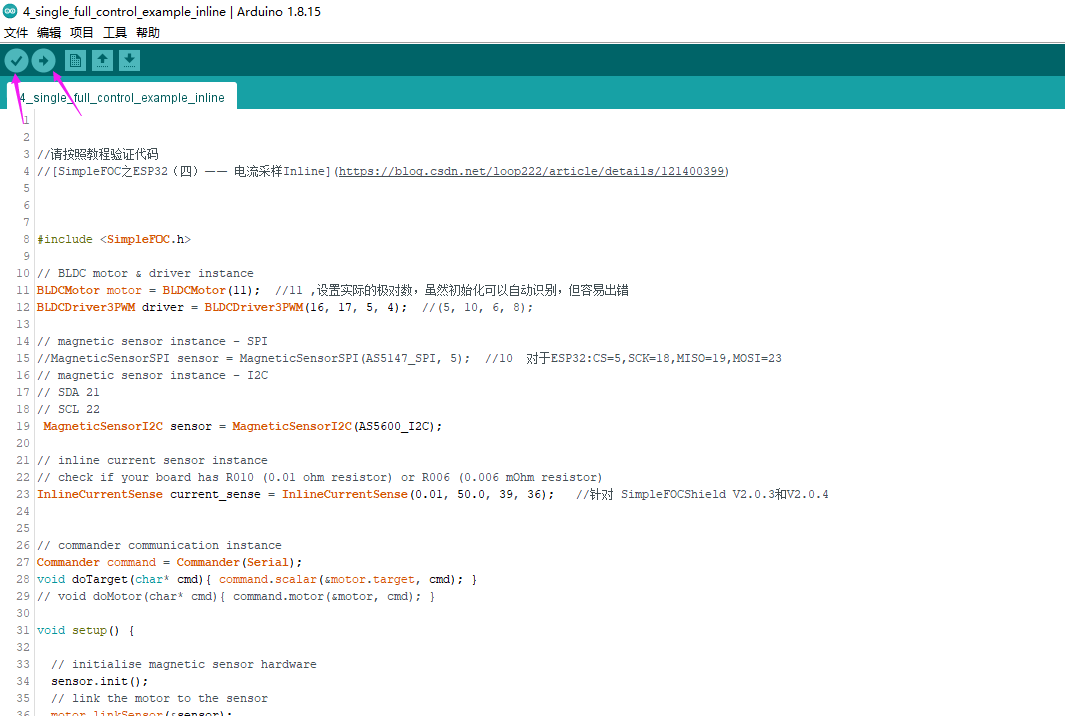Save the sketch using the toolbar icon

click(129, 60)
